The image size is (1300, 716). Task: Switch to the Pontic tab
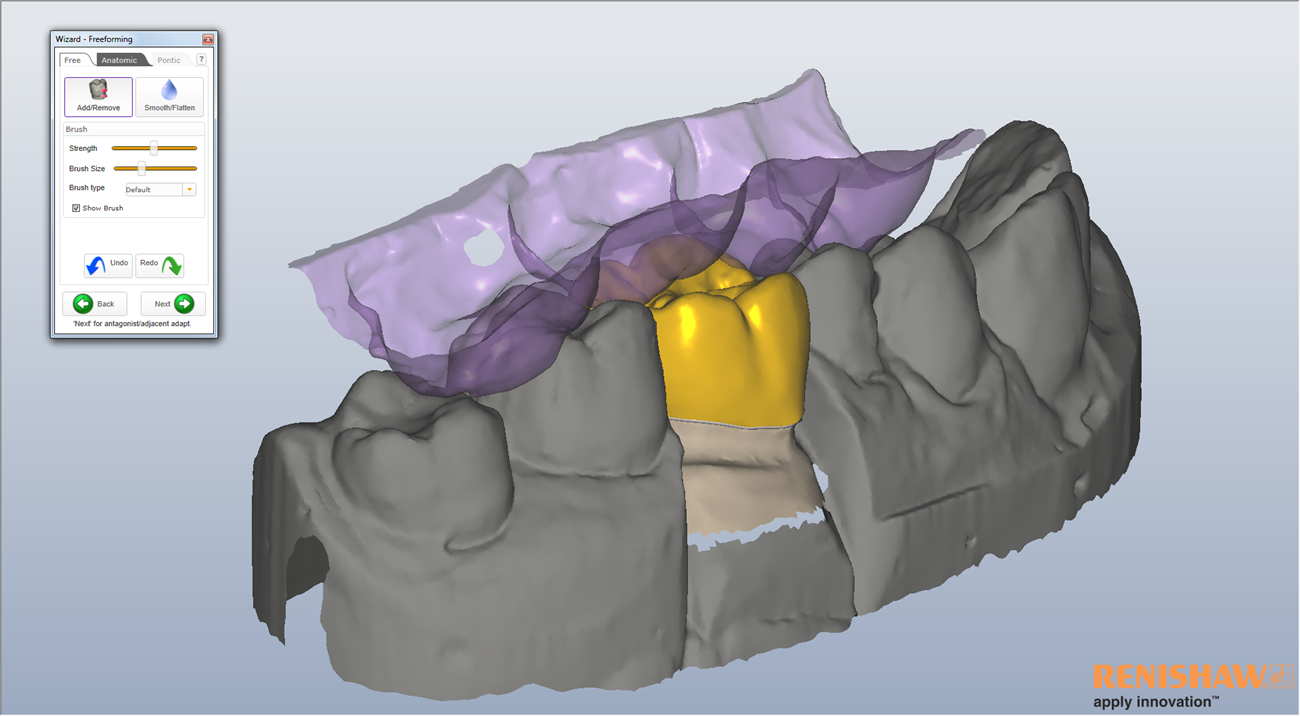click(169, 60)
